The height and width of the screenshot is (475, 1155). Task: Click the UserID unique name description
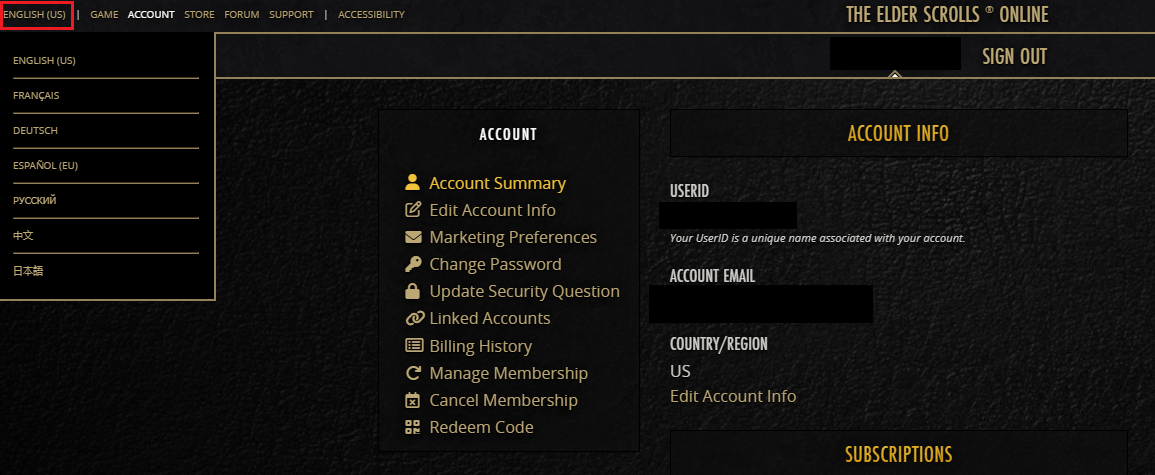click(x=817, y=239)
